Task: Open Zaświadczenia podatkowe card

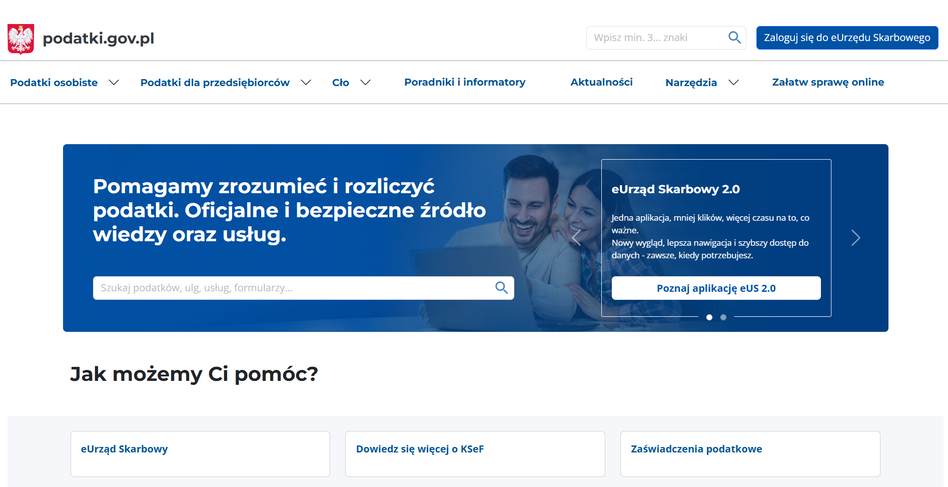Action: pyautogui.click(x=750, y=454)
